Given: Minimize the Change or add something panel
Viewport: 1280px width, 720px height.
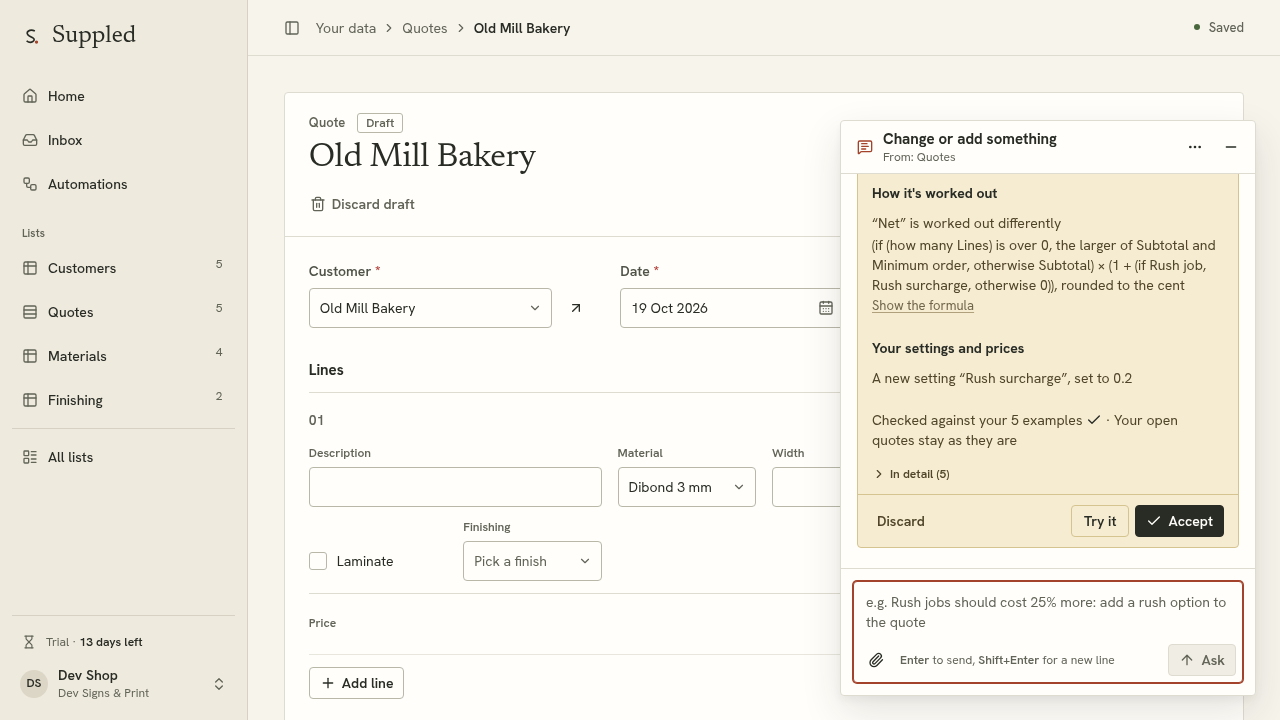Looking at the screenshot, I should [1231, 147].
